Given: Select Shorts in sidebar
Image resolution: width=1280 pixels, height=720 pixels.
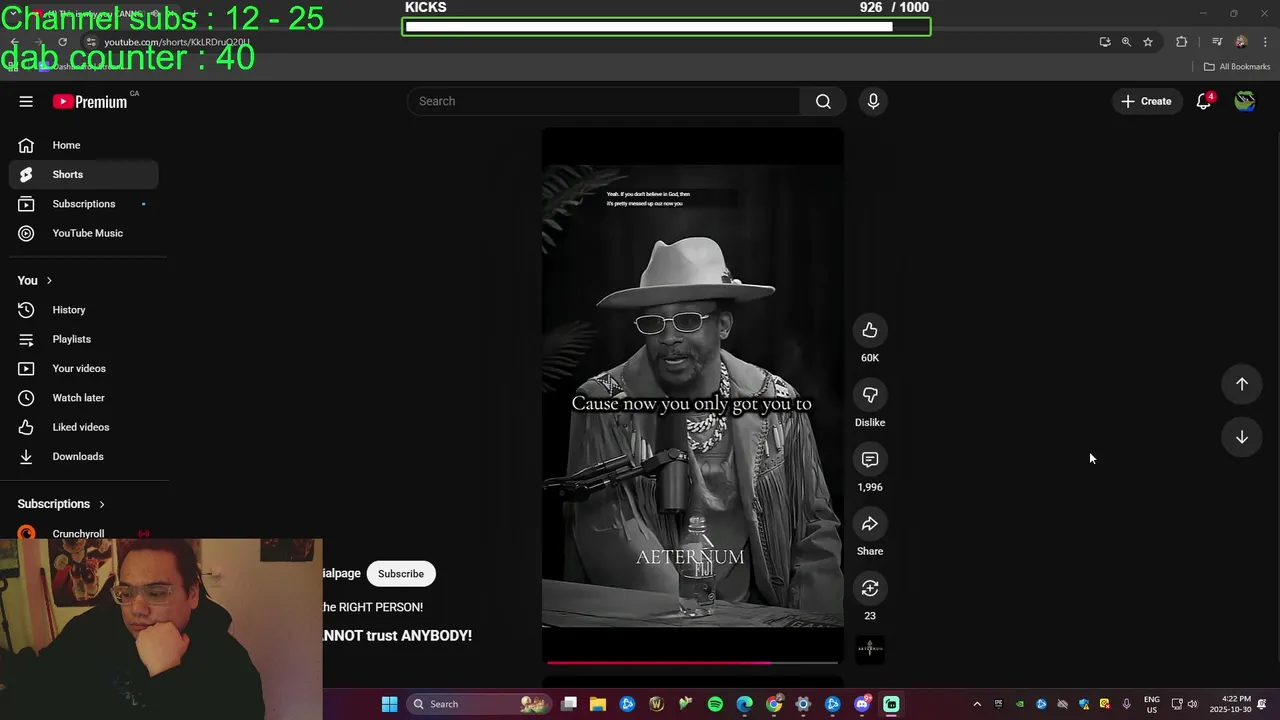Looking at the screenshot, I should [x=84, y=174].
